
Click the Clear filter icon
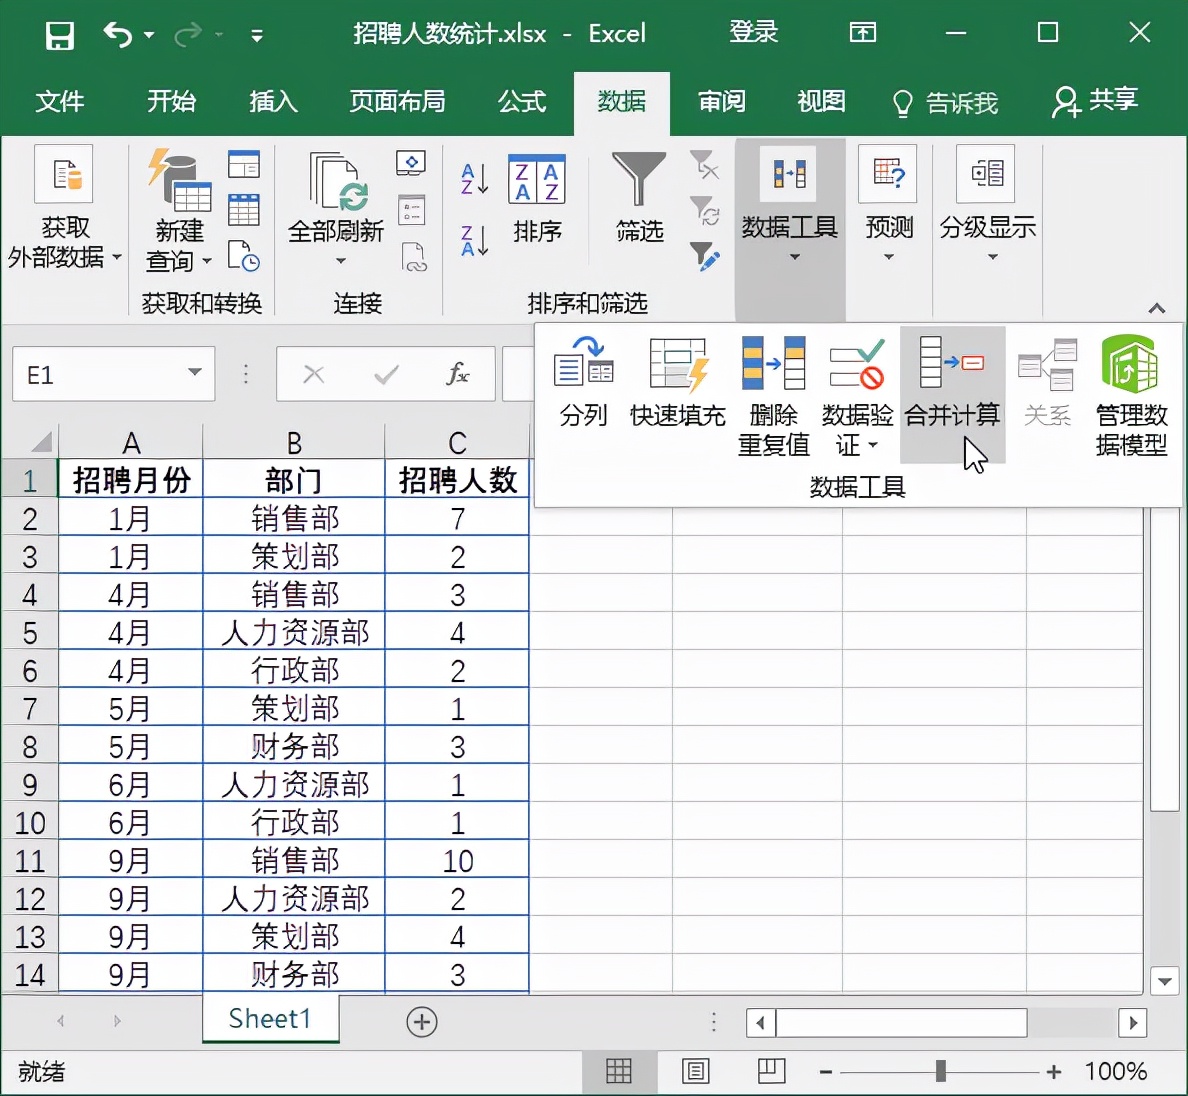pyautogui.click(x=705, y=164)
